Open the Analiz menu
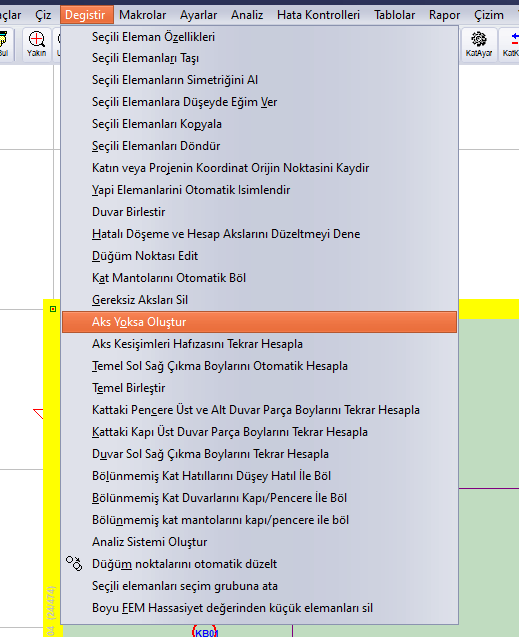This screenshot has height=637, width=519. pyautogui.click(x=247, y=15)
